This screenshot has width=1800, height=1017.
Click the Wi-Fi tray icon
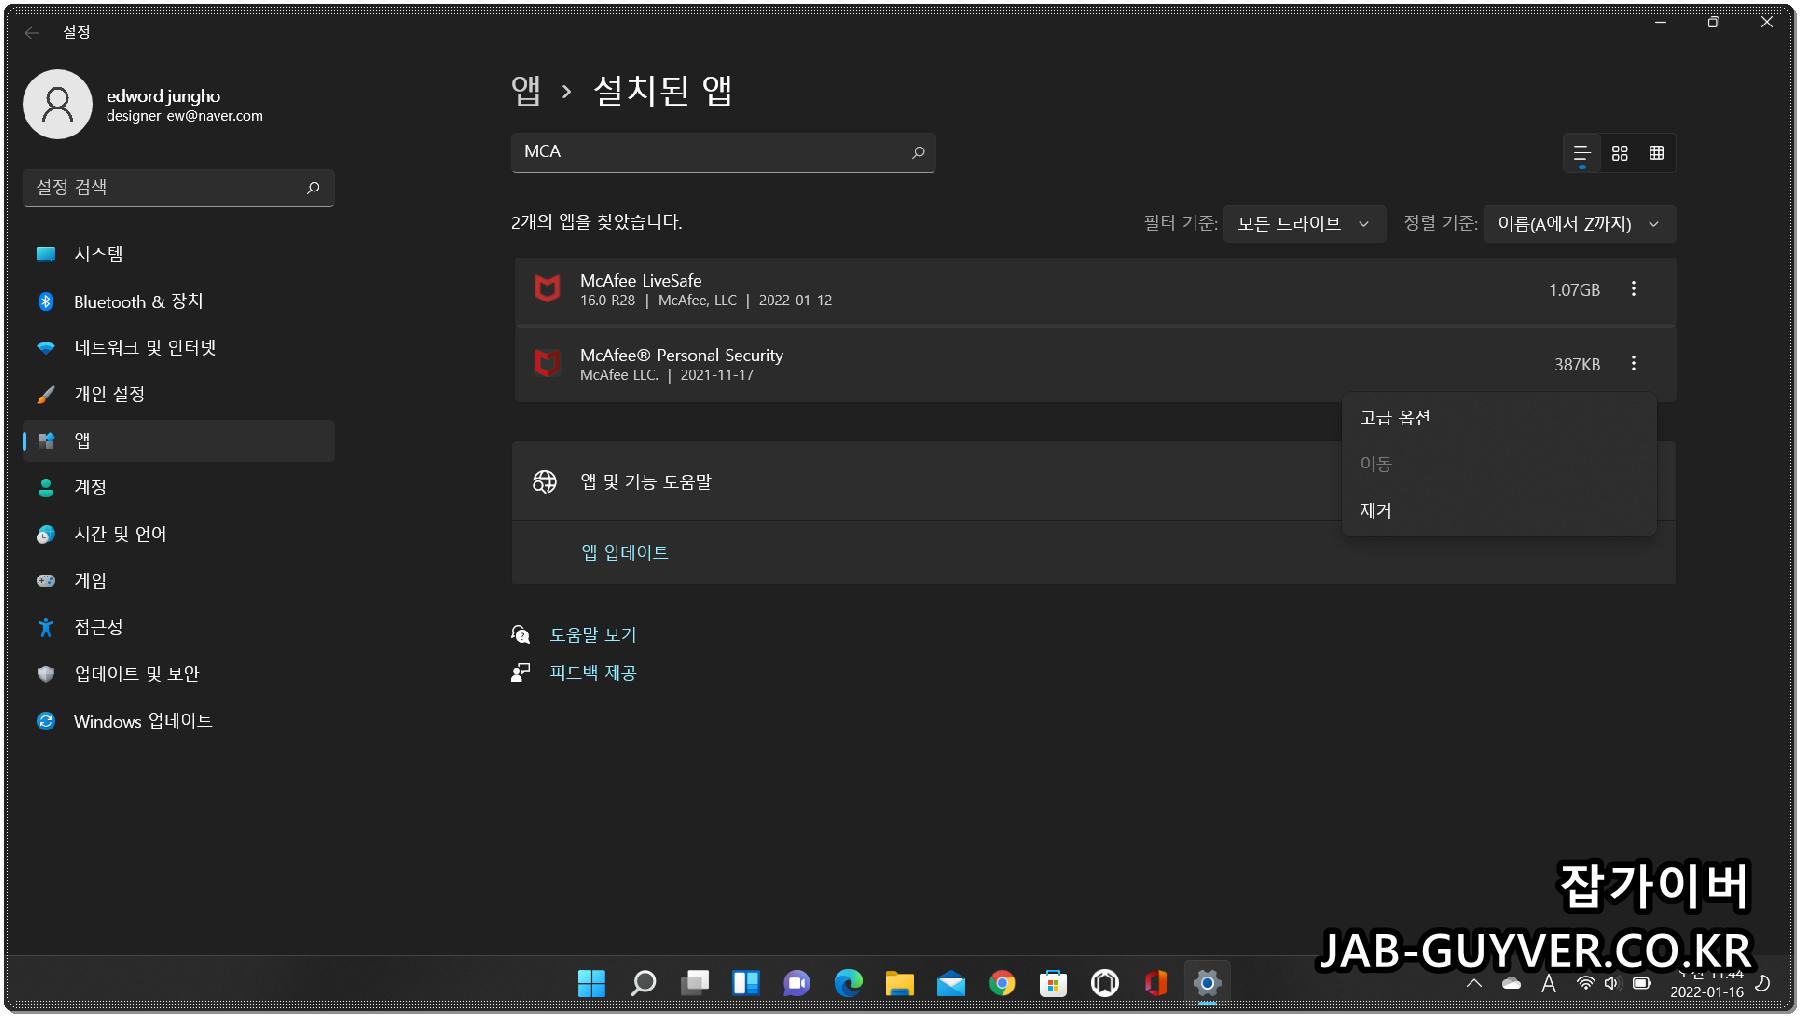1586,983
